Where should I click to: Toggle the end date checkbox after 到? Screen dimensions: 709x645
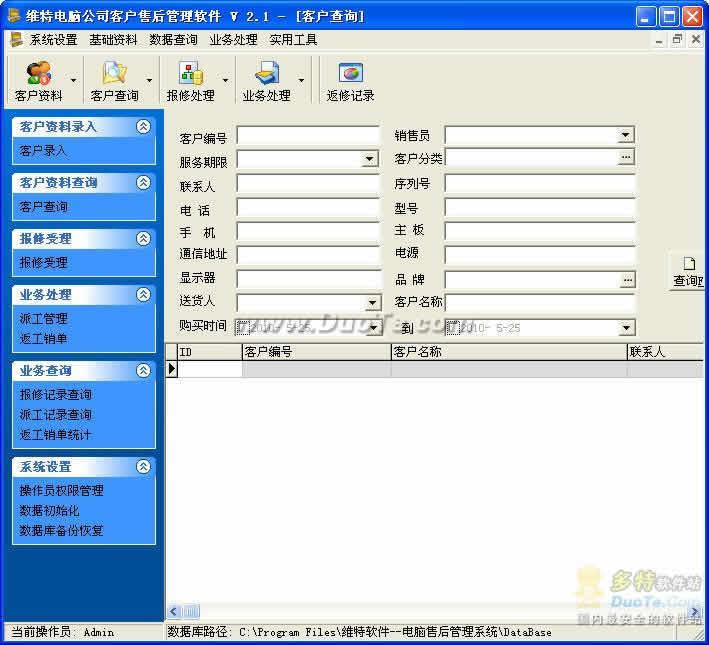(x=451, y=327)
